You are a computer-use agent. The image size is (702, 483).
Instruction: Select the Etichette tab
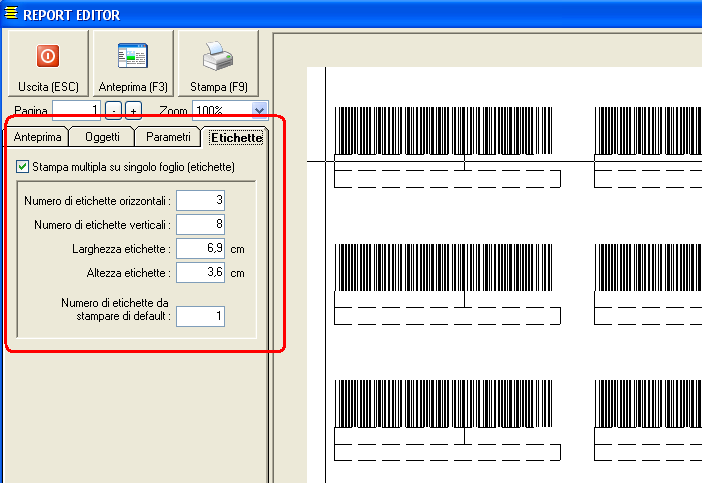pos(236,137)
